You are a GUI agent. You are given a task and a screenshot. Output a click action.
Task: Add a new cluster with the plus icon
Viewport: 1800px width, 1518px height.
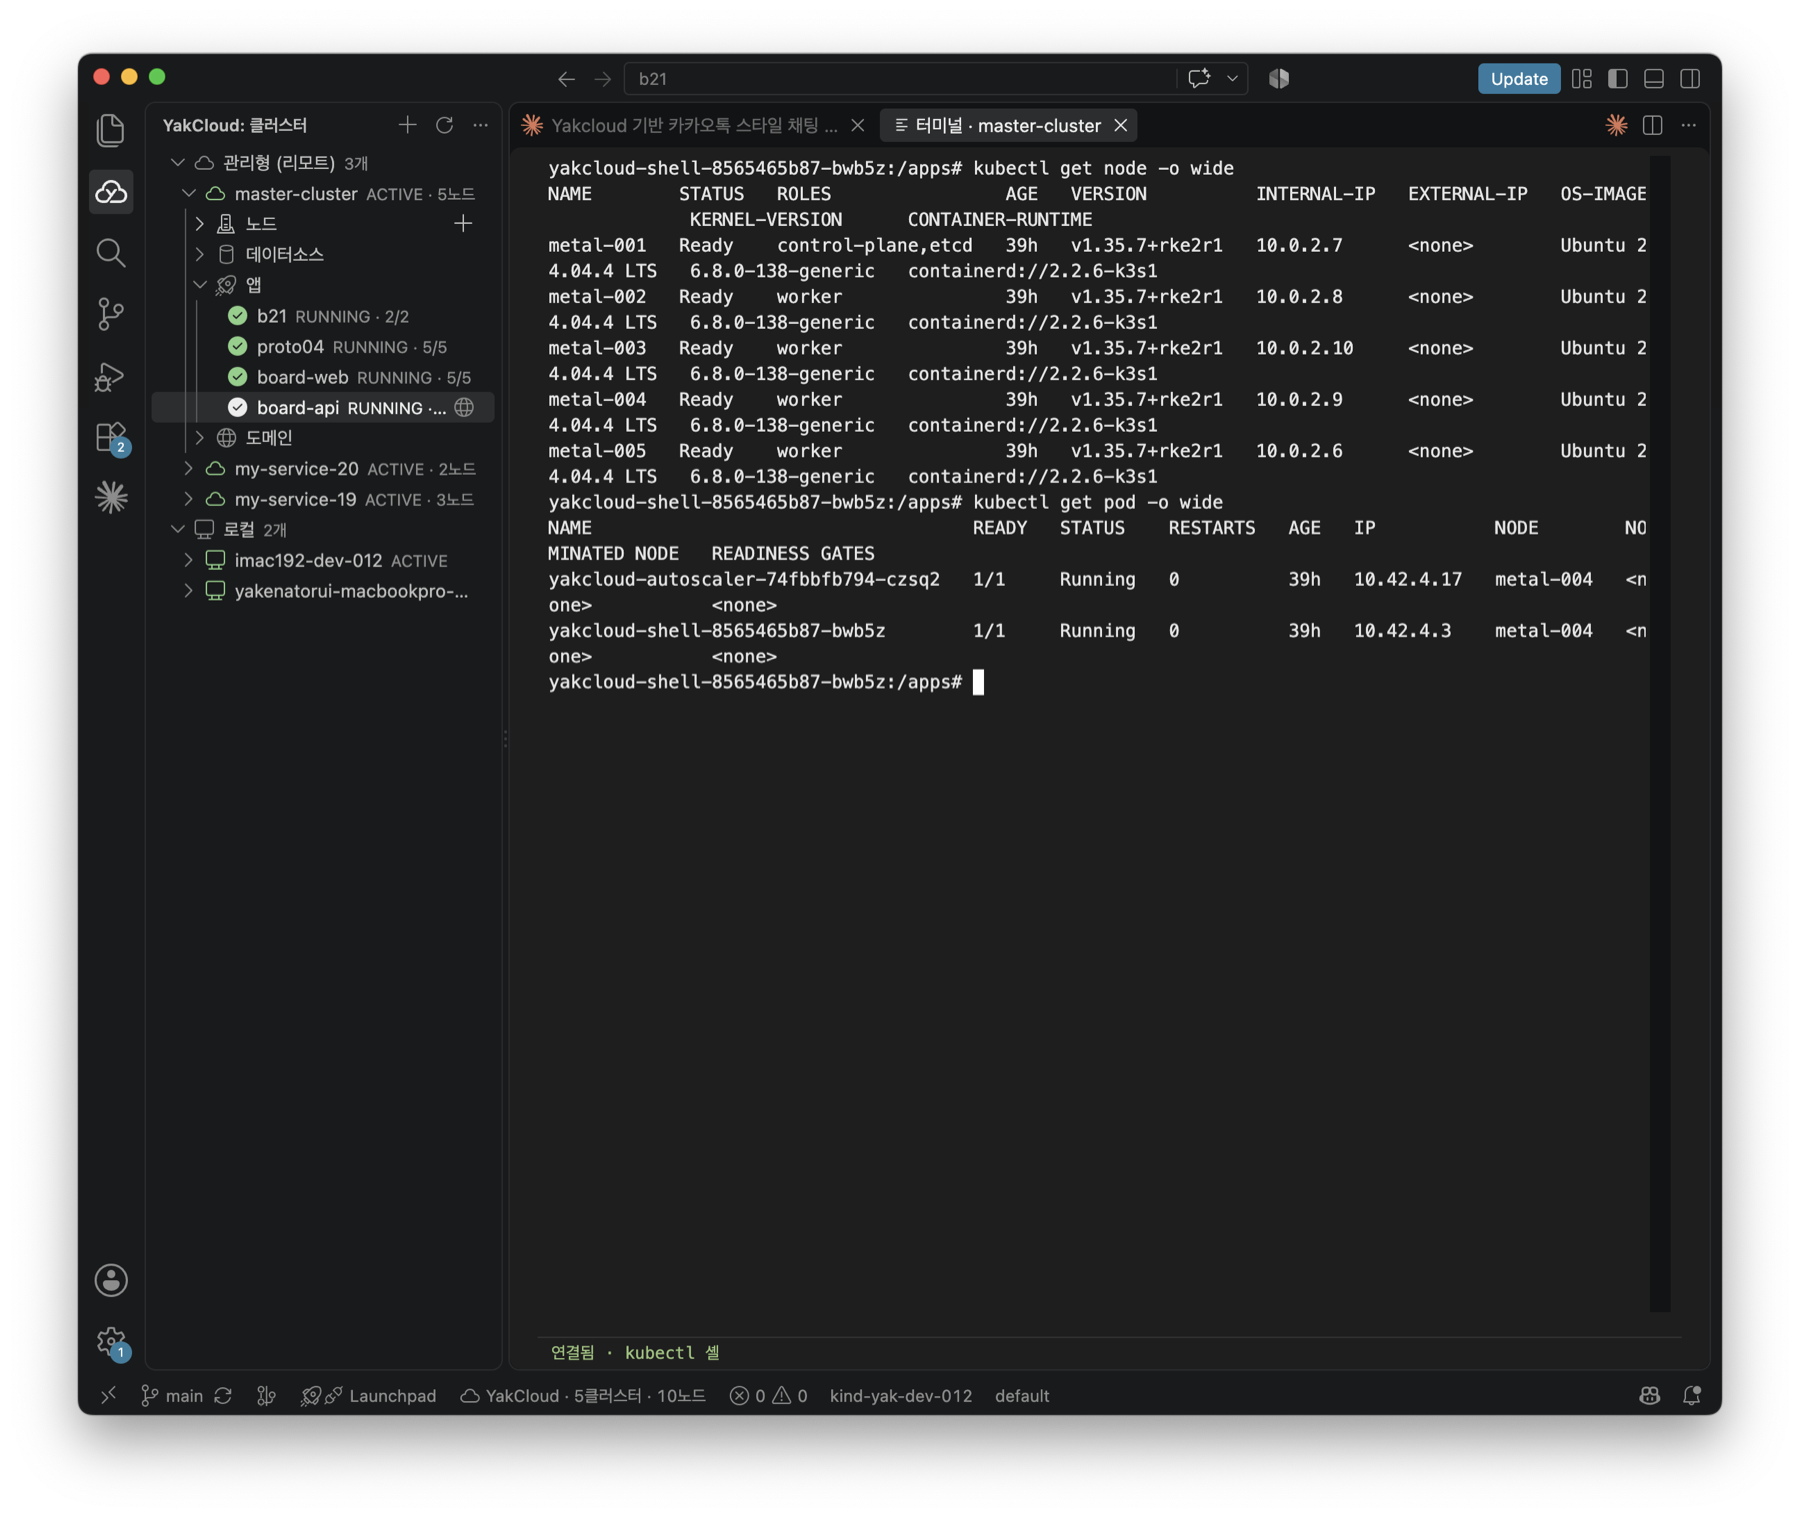(x=407, y=125)
